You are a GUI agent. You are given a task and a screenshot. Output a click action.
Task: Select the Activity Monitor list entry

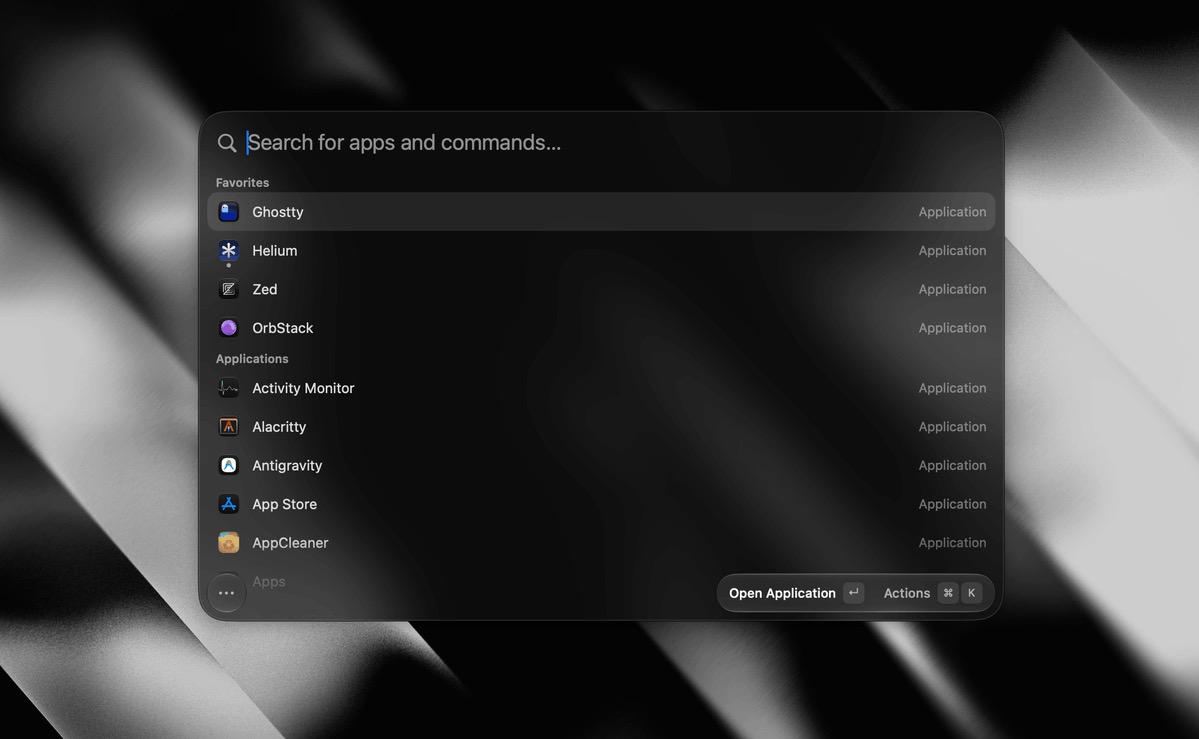[x=601, y=388]
